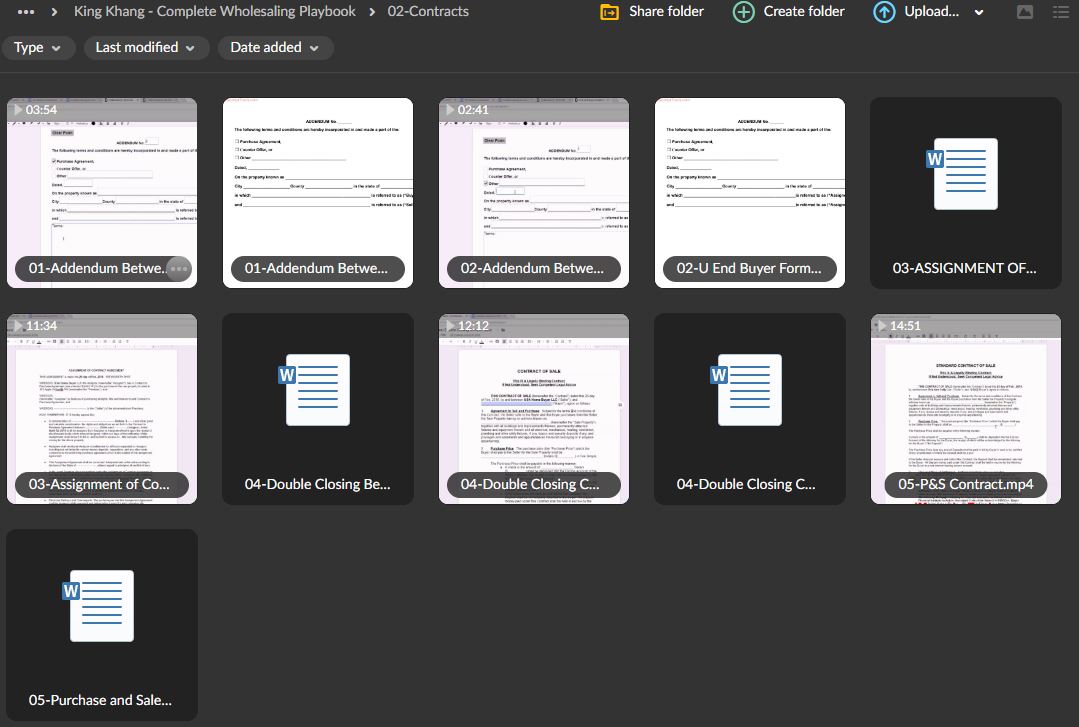Switch to list view
Viewport: 1079px width, 727px height.
click(1062, 12)
